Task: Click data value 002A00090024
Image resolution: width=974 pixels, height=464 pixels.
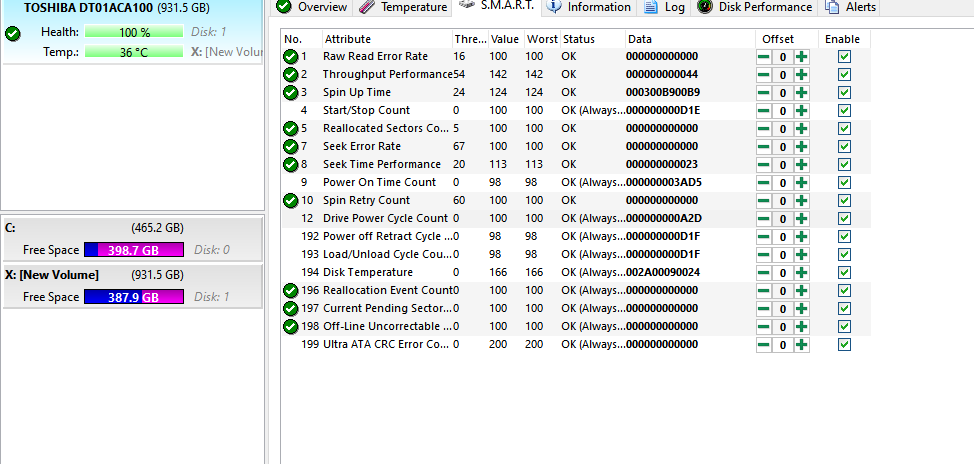Action: [663, 273]
